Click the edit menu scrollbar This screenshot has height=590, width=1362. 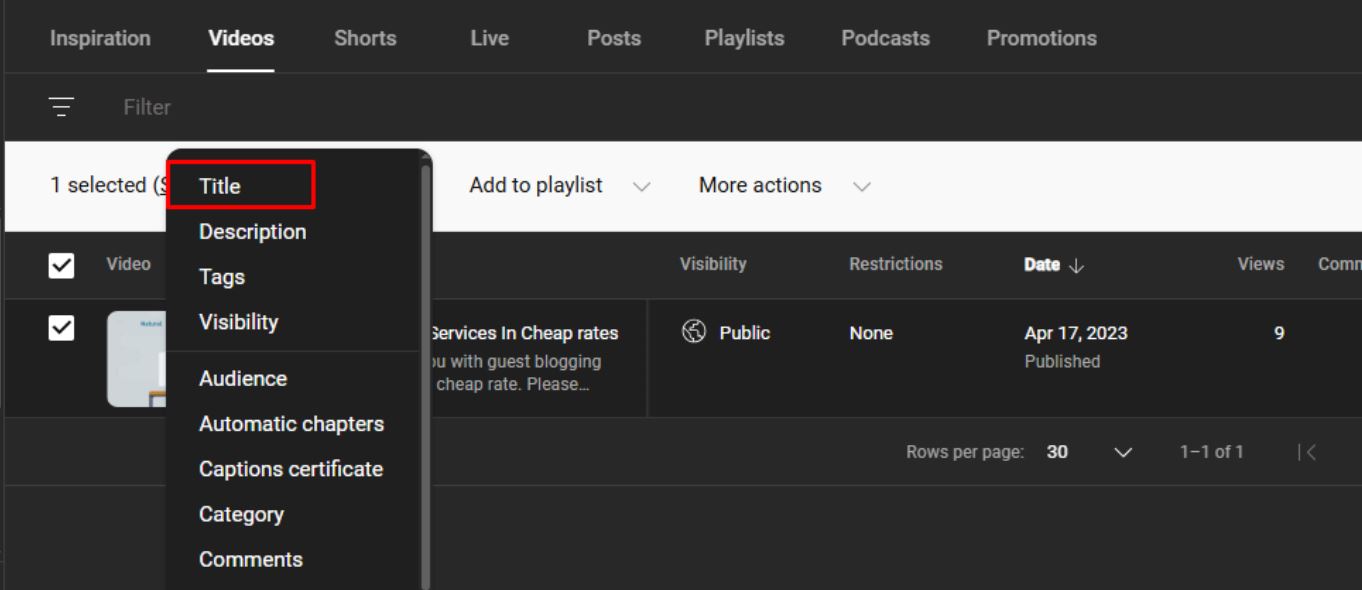pos(426,375)
